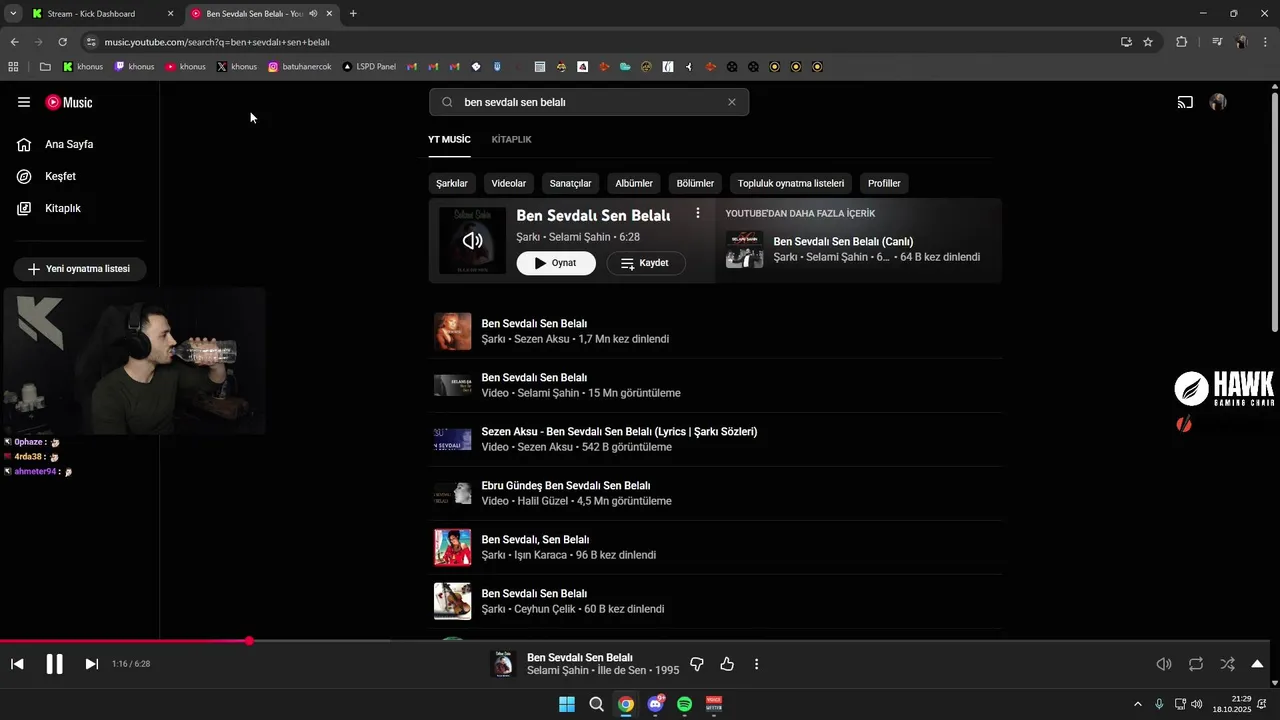1280x720 pixels.
Task: Open Selami Şahin video with 15 Mn görüntüleme
Action: click(x=715, y=385)
